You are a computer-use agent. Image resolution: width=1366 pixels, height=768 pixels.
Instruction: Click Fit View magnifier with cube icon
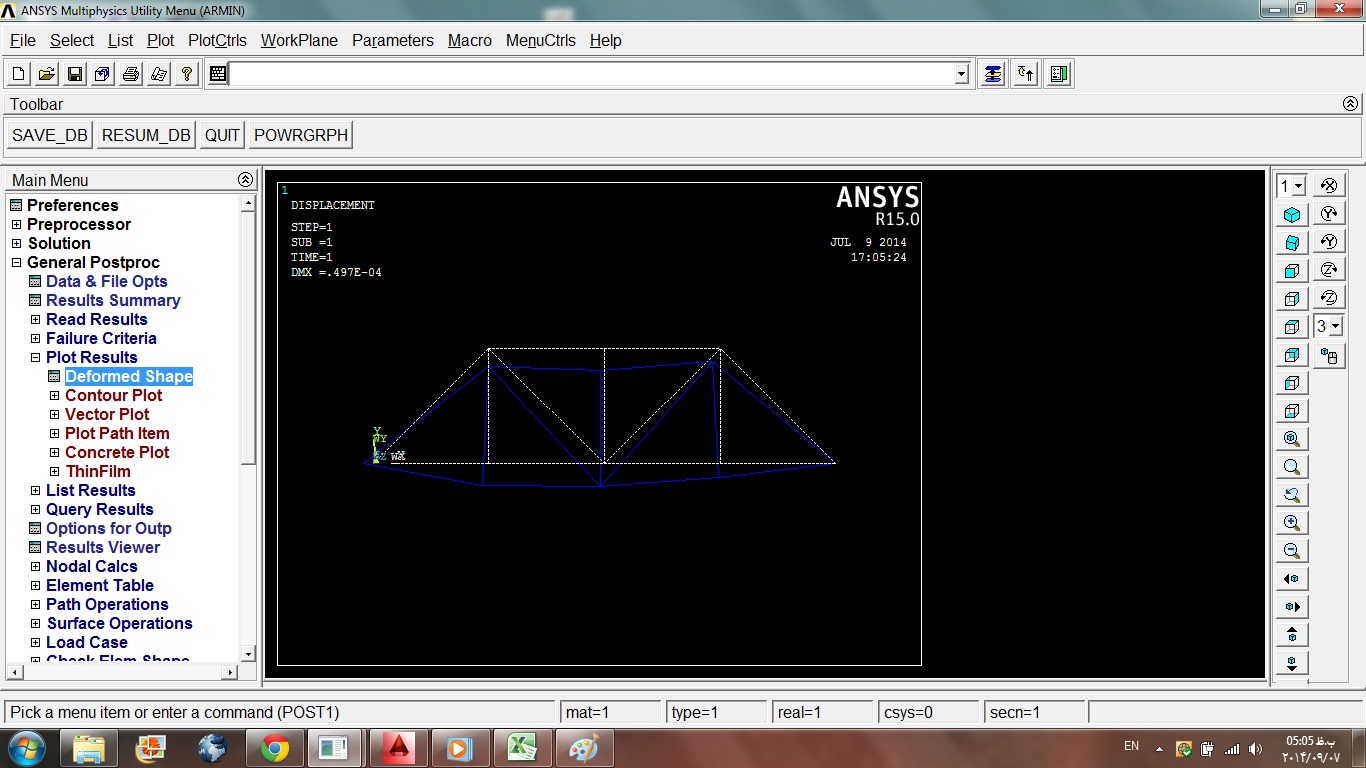point(1292,439)
